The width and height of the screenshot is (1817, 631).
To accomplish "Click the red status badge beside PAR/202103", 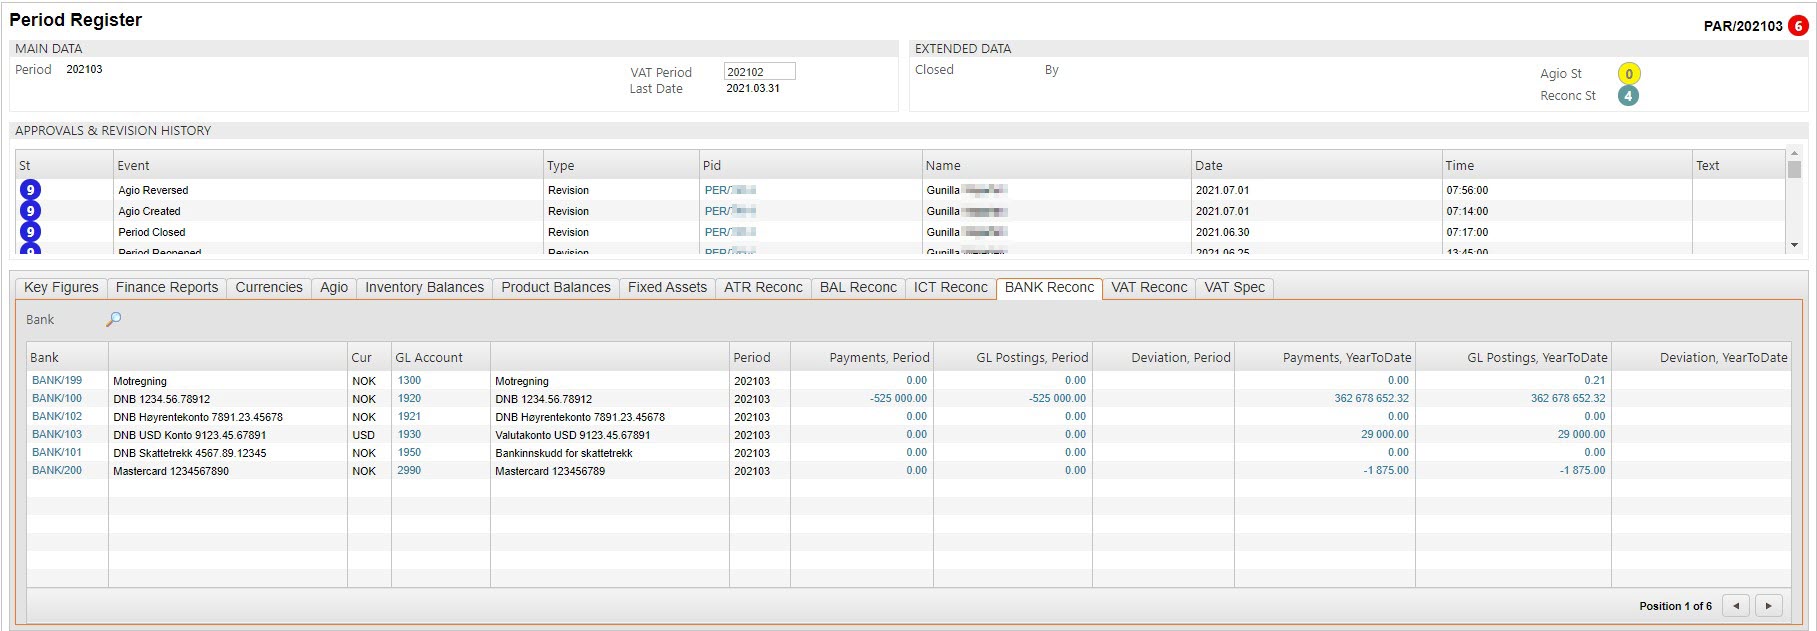I will [1798, 26].
